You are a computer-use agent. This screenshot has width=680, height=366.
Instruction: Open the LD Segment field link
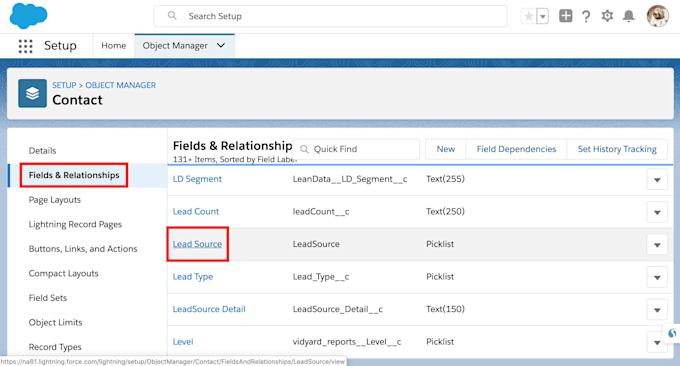pos(197,179)
